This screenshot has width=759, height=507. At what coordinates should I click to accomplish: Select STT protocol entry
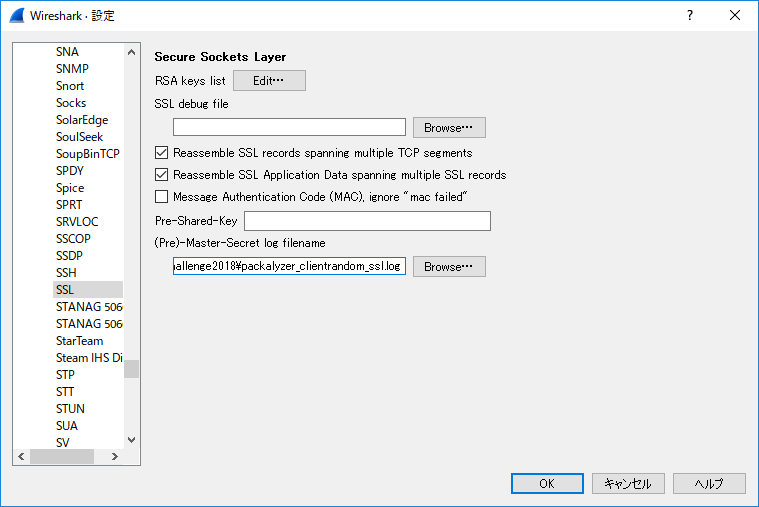pyautogui.click(x=65, y=391)
